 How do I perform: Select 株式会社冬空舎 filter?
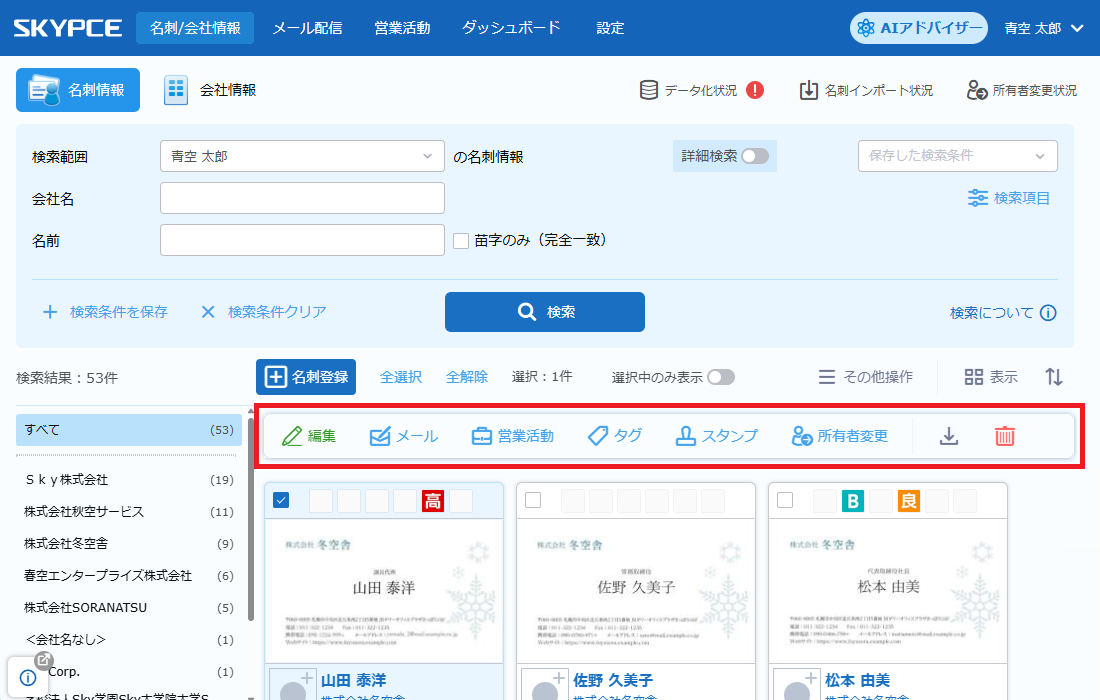click(x=129, y=544)
